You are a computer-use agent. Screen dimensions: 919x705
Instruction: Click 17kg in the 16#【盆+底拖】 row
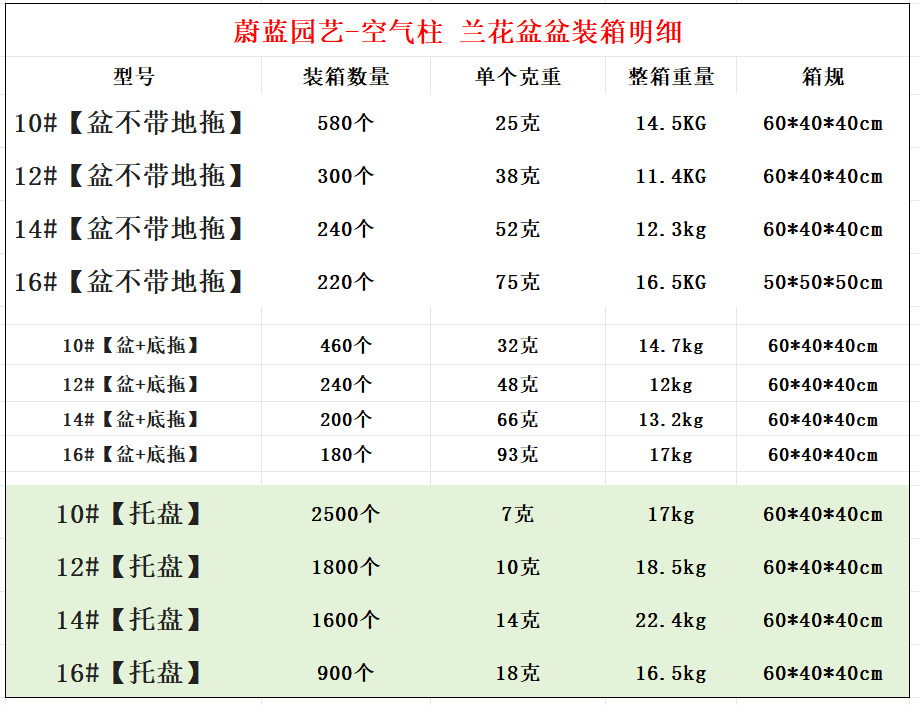click(x=671, y=455)
